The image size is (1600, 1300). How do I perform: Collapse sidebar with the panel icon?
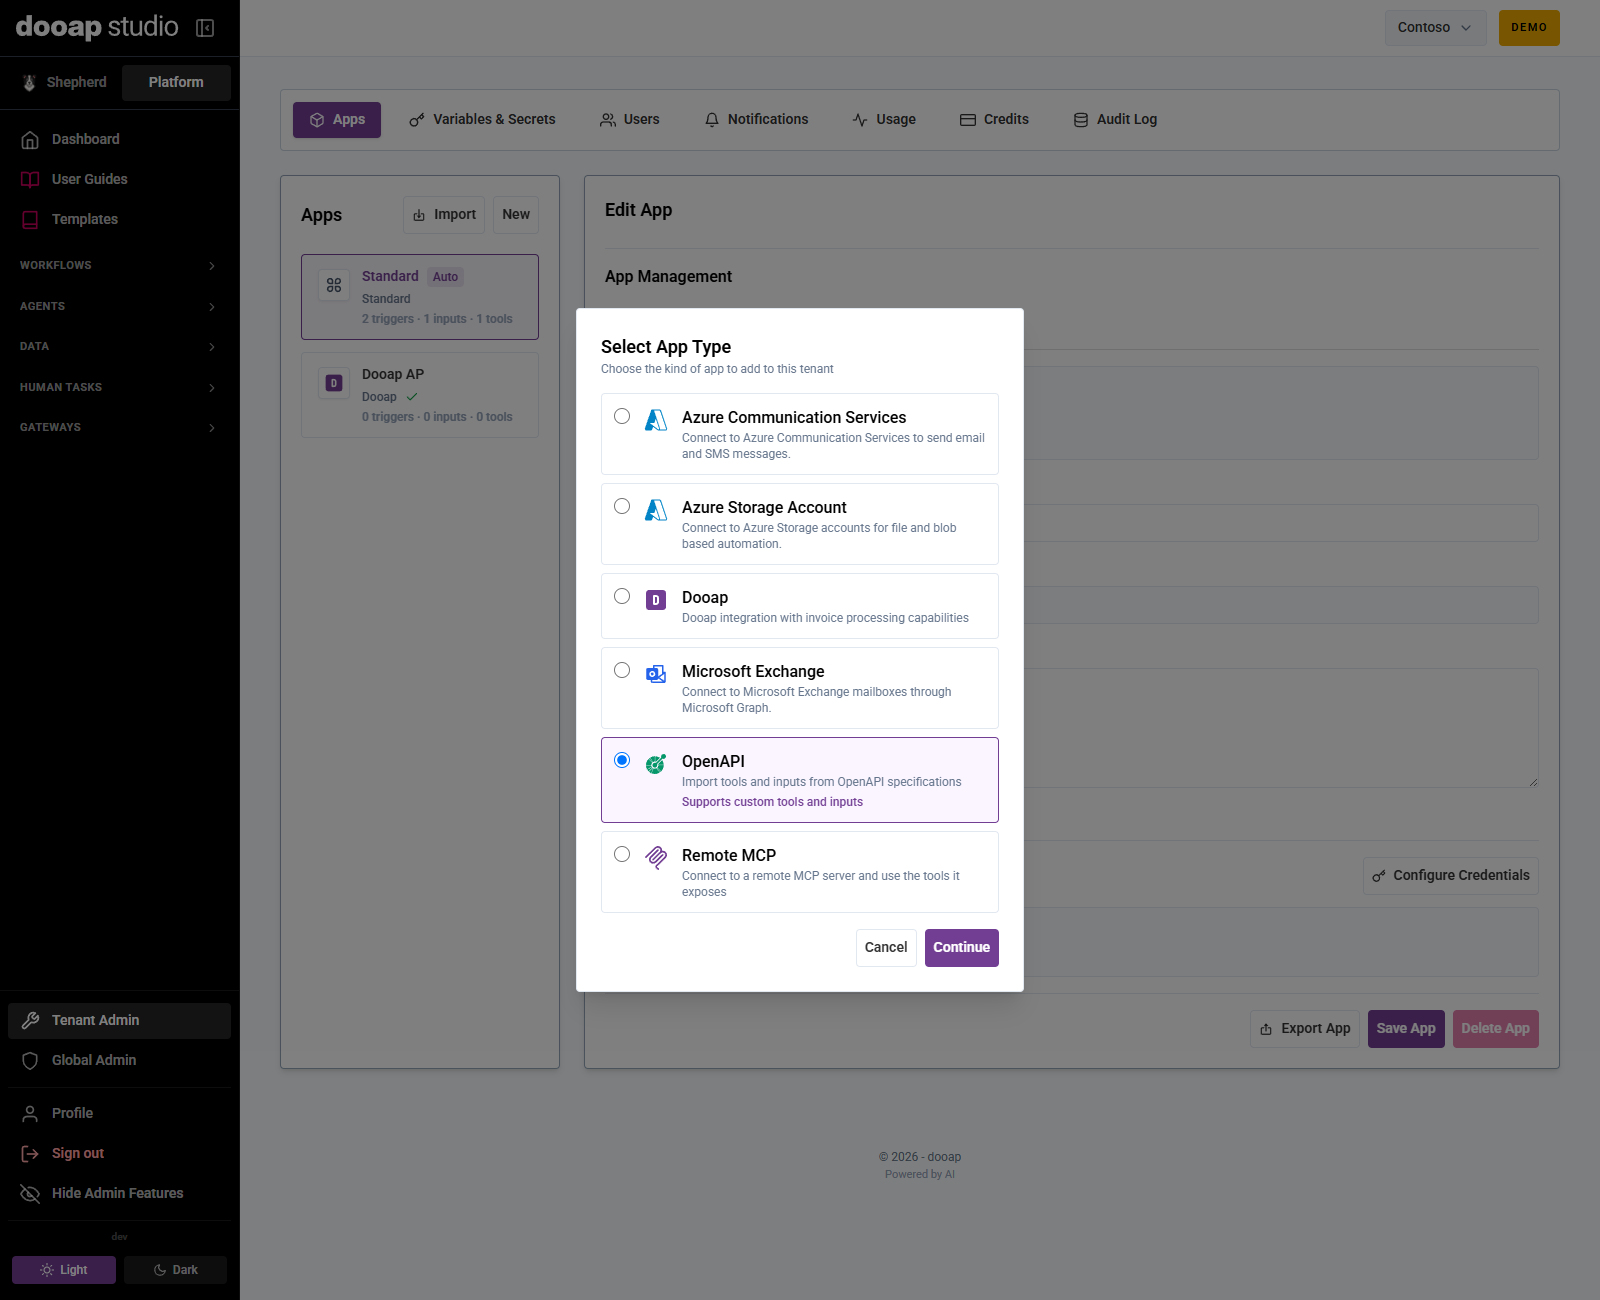tap(205, 28)
